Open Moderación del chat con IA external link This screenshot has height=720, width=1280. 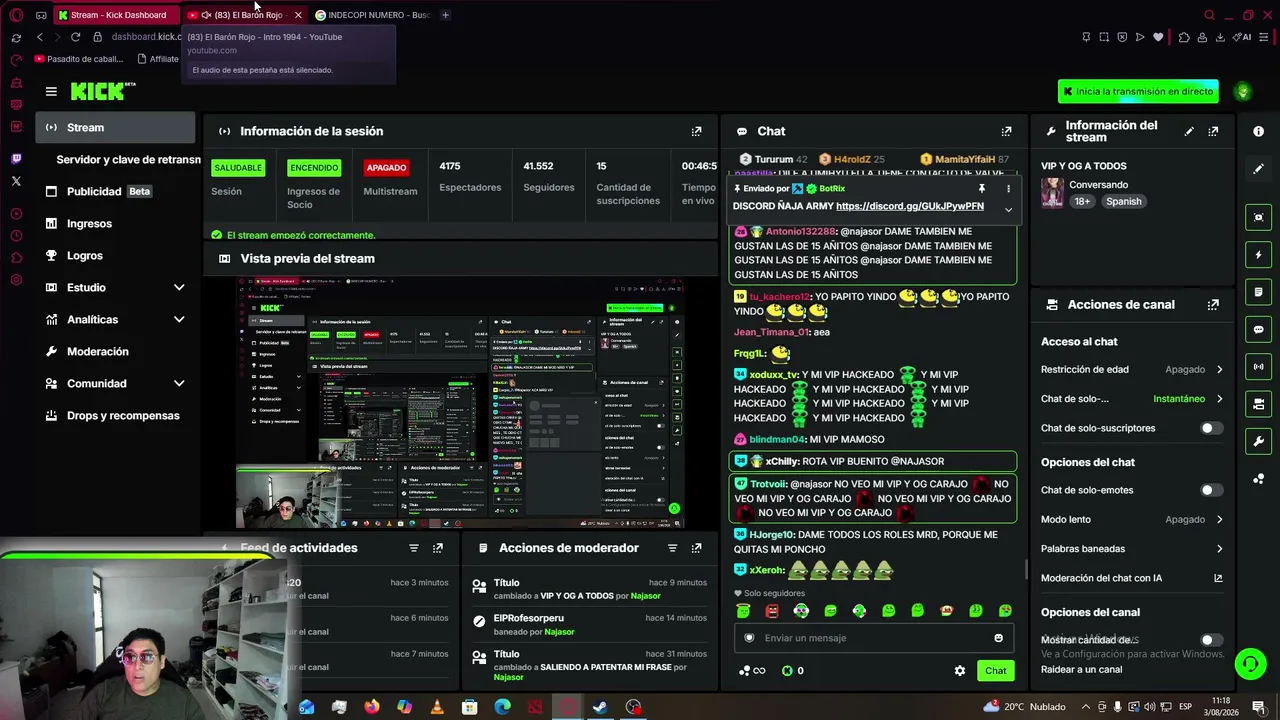click(x=1218, y=578)
